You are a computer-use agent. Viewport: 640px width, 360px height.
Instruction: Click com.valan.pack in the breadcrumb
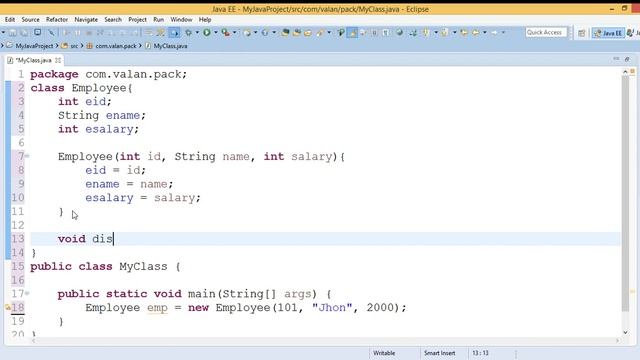pos(116,46)
